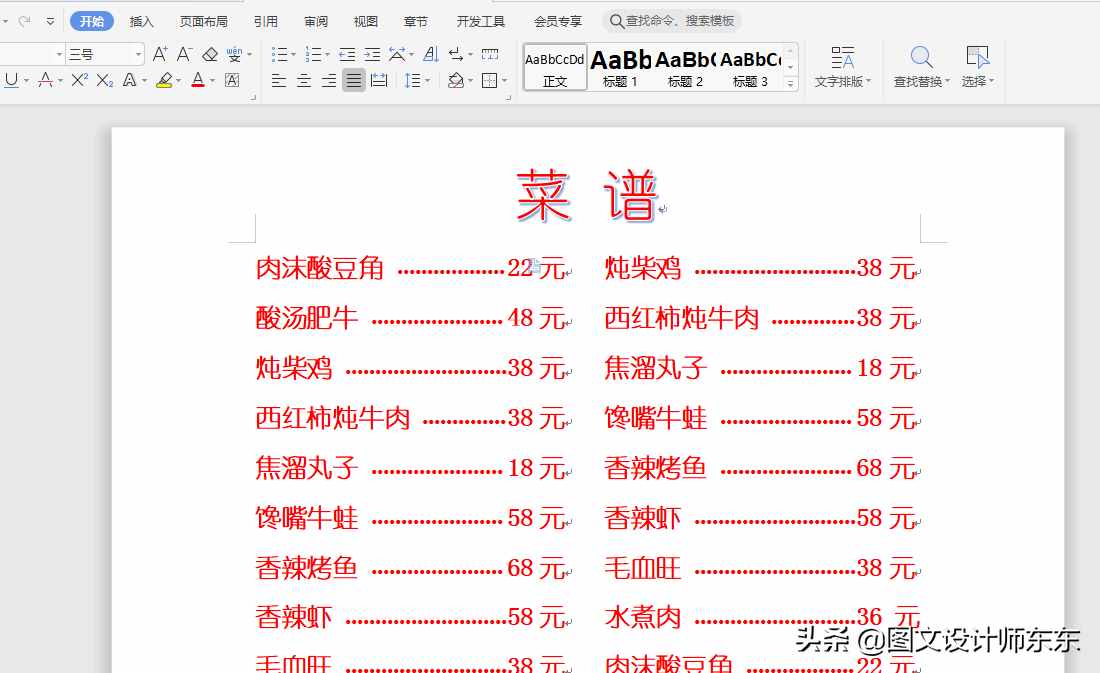The image size is (1100, 673).
Task: Click the numbered list icon
Action: click(x=314, y=54)
